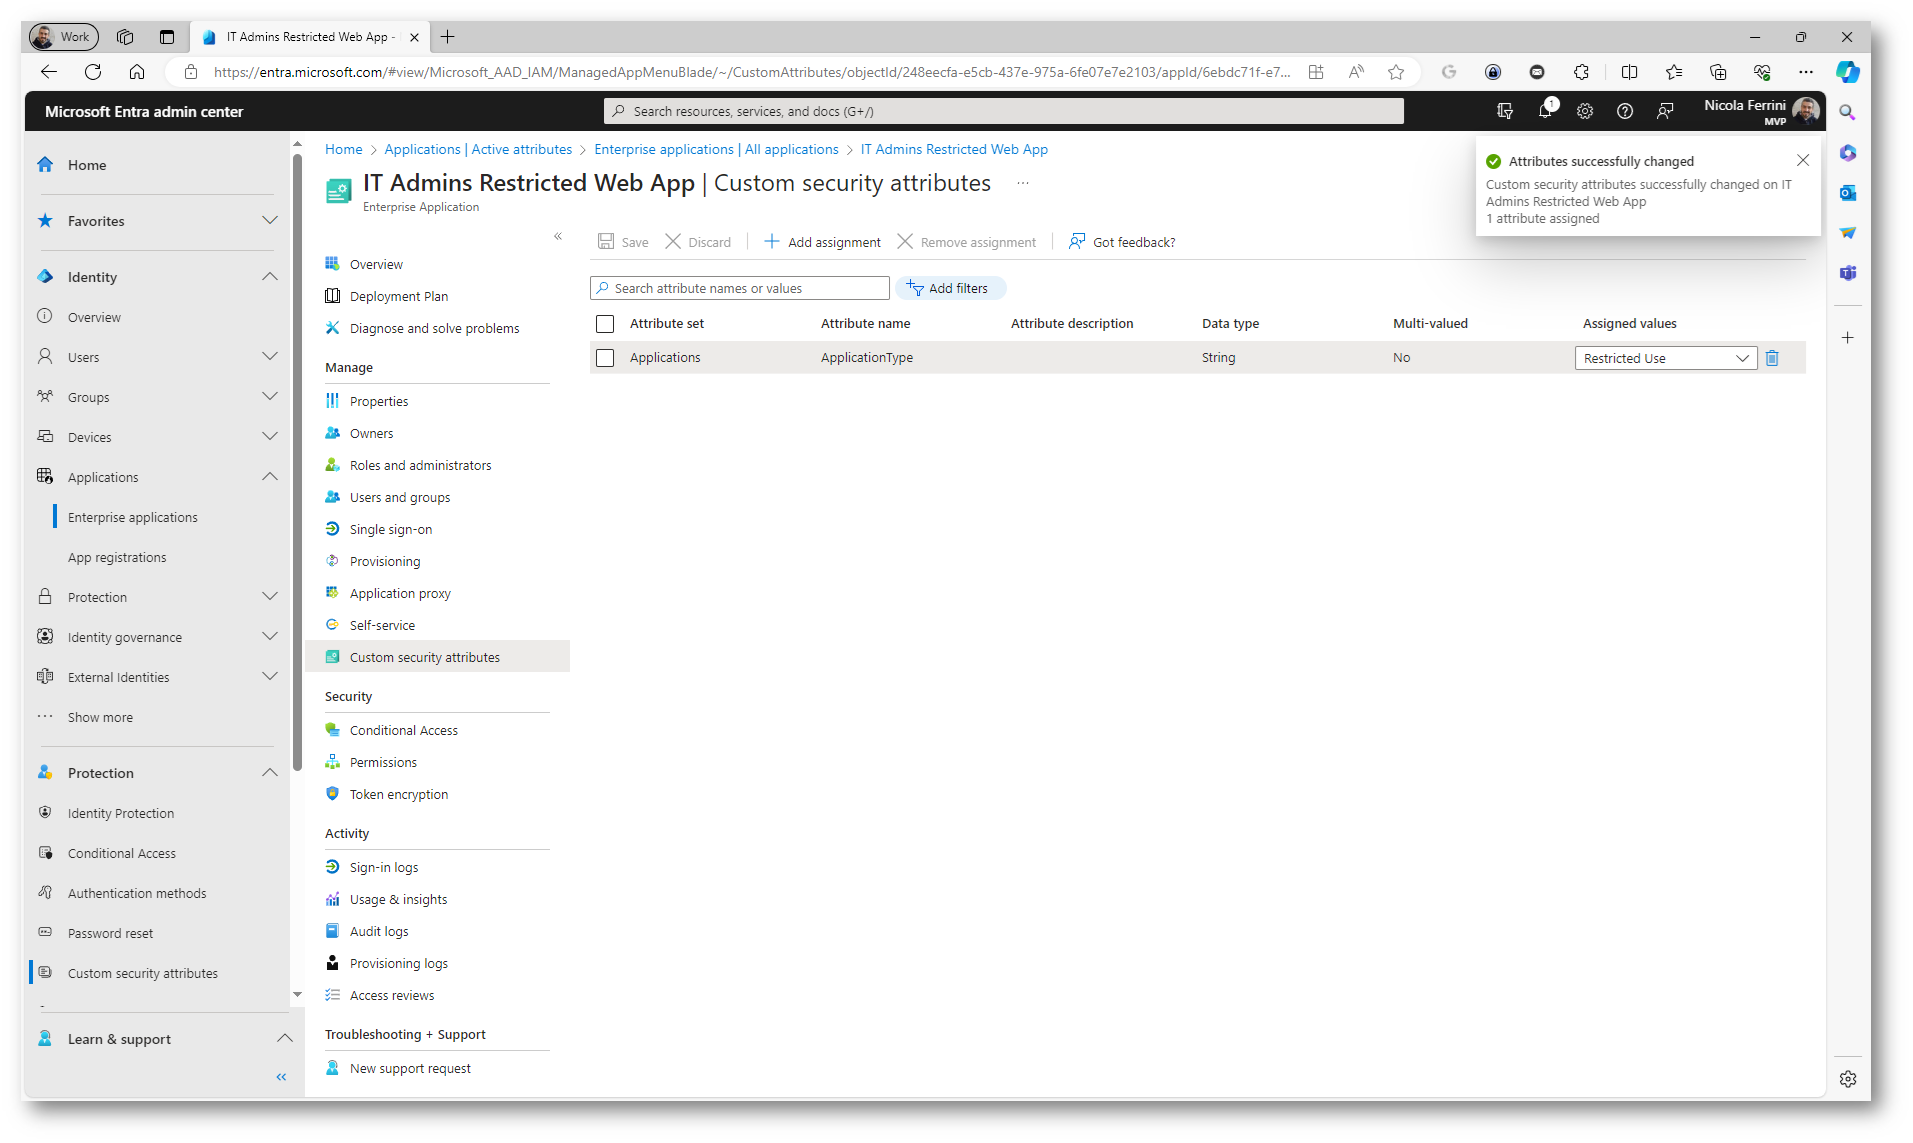Open Single sign-on menu item
The width and height of the screenshot is (1913, 1143).
click(x=391, y=529)
